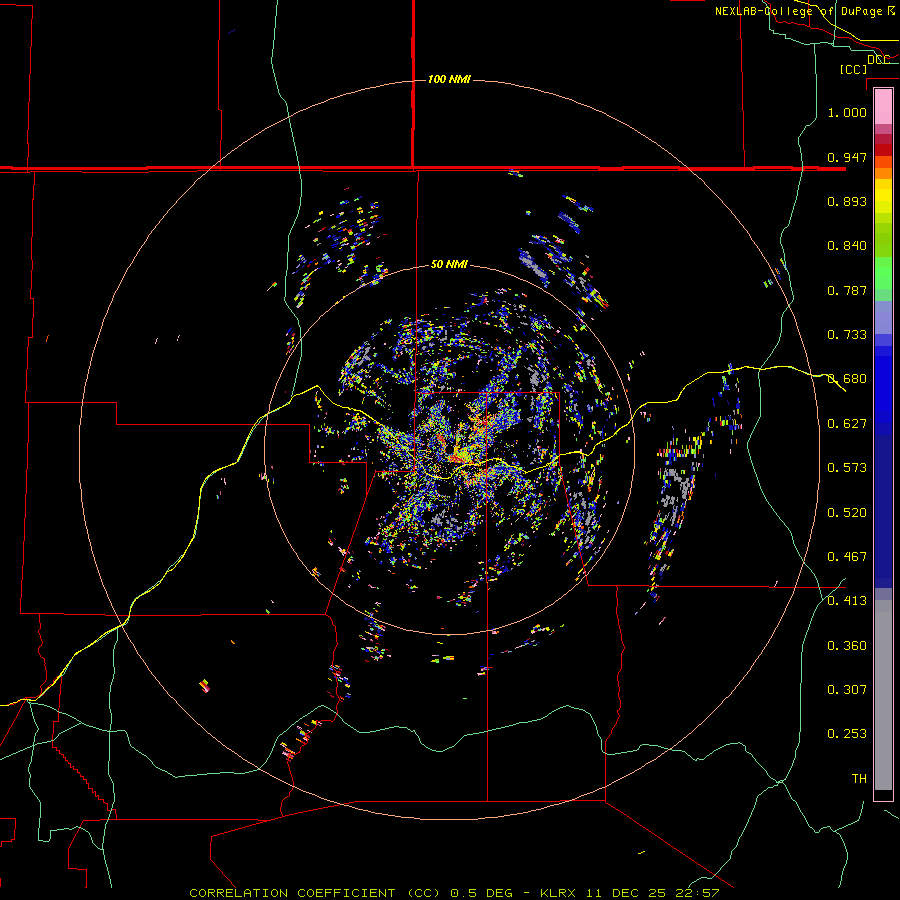Click the 0.947 scale value
Image resolution: width=900 pixels, height=900 pixels.
point(847,157)
